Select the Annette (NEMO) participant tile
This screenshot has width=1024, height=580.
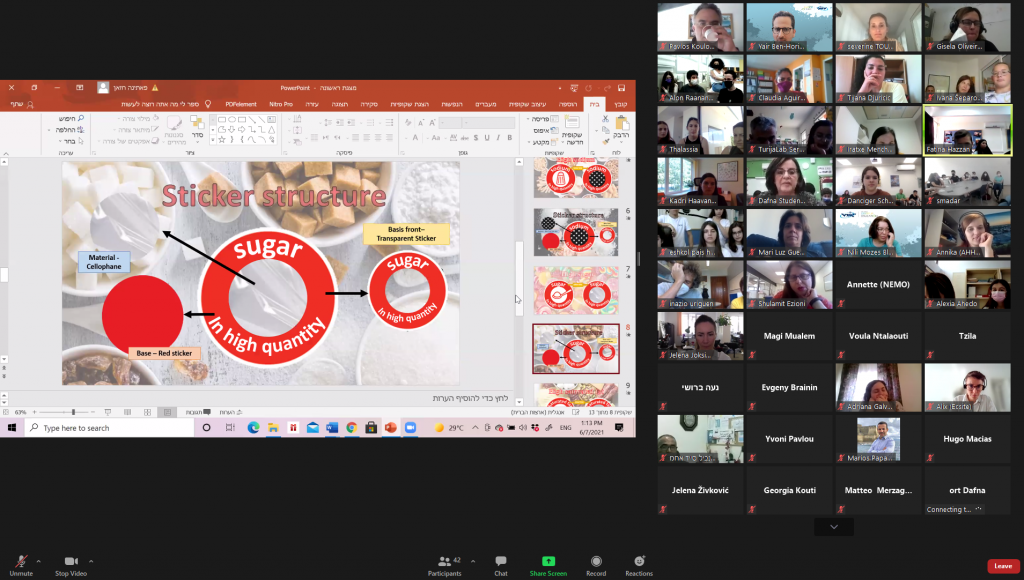click(x=878, y=284)
